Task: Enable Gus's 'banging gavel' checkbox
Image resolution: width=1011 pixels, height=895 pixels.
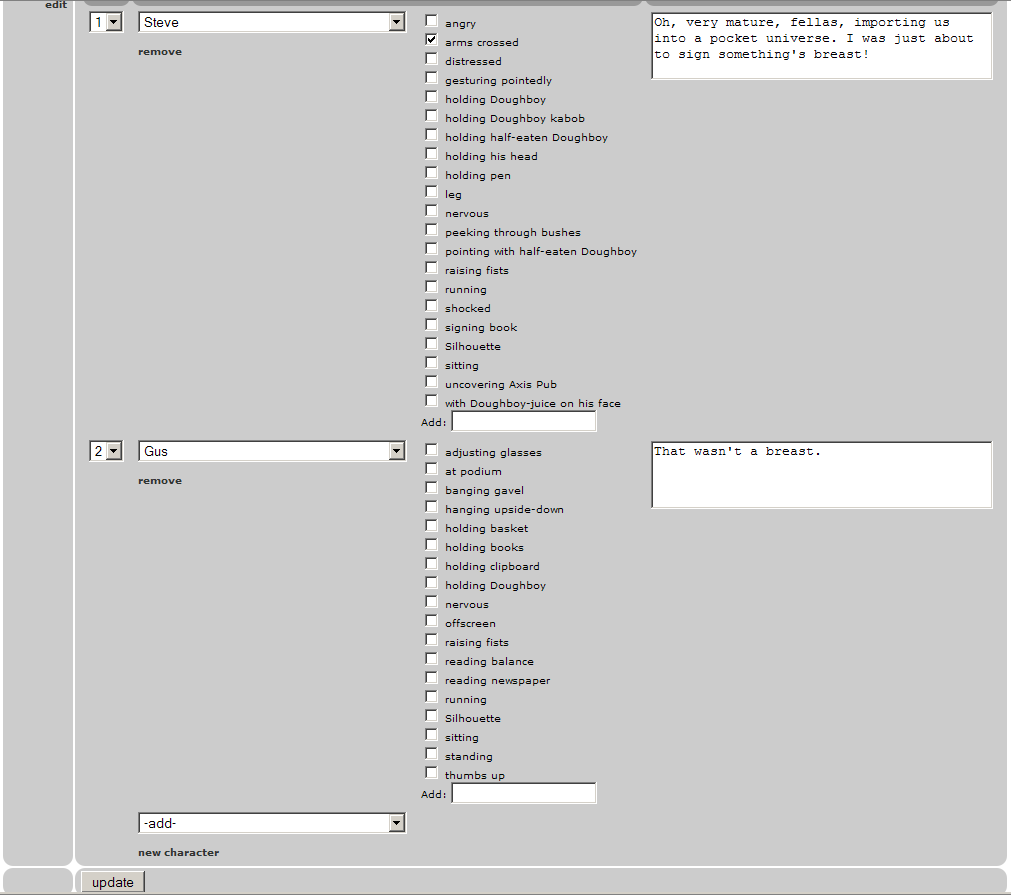Action: point(431,488)
